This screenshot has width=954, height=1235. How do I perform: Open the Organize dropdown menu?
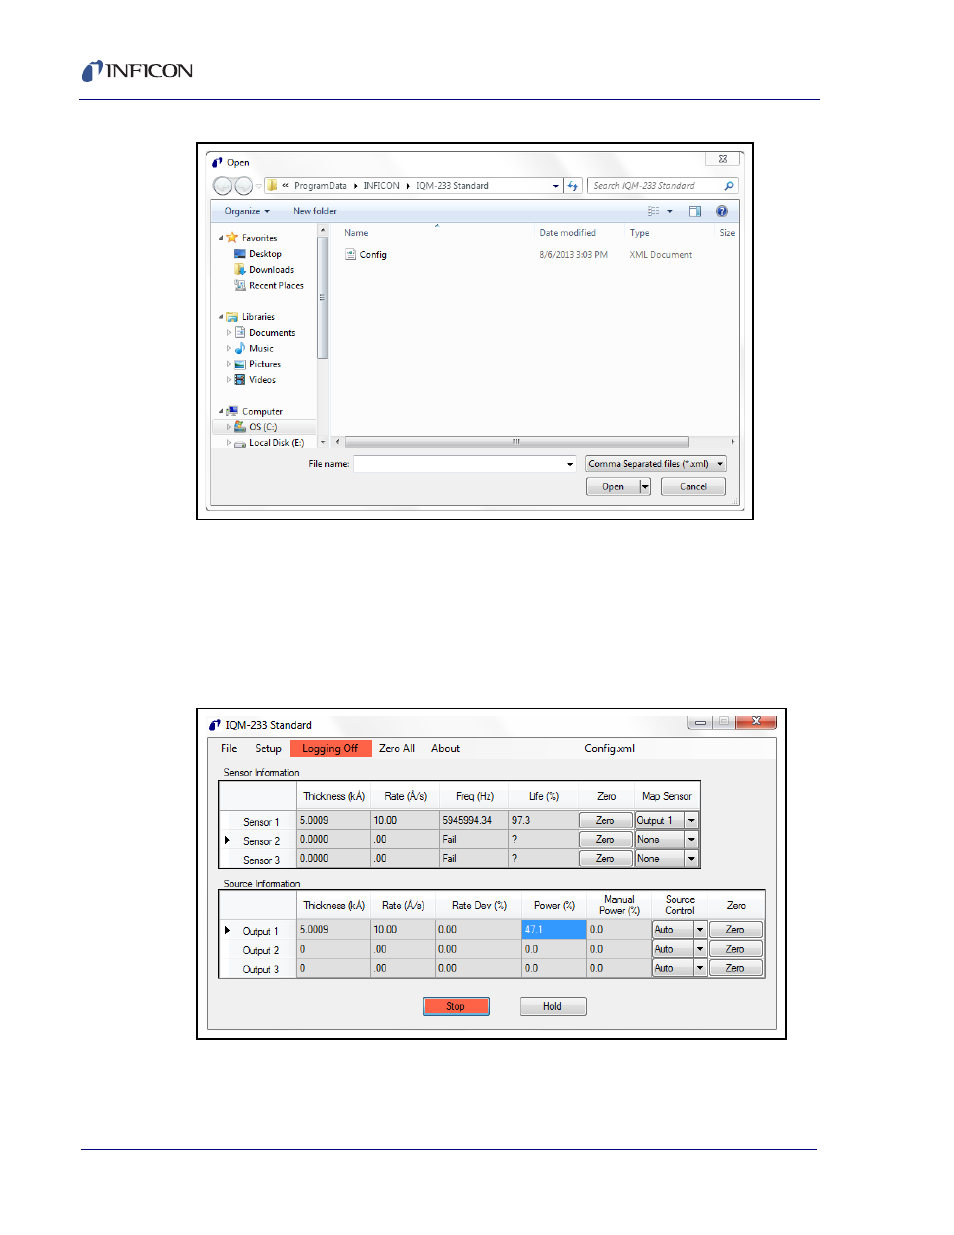[x=247, y=211]
